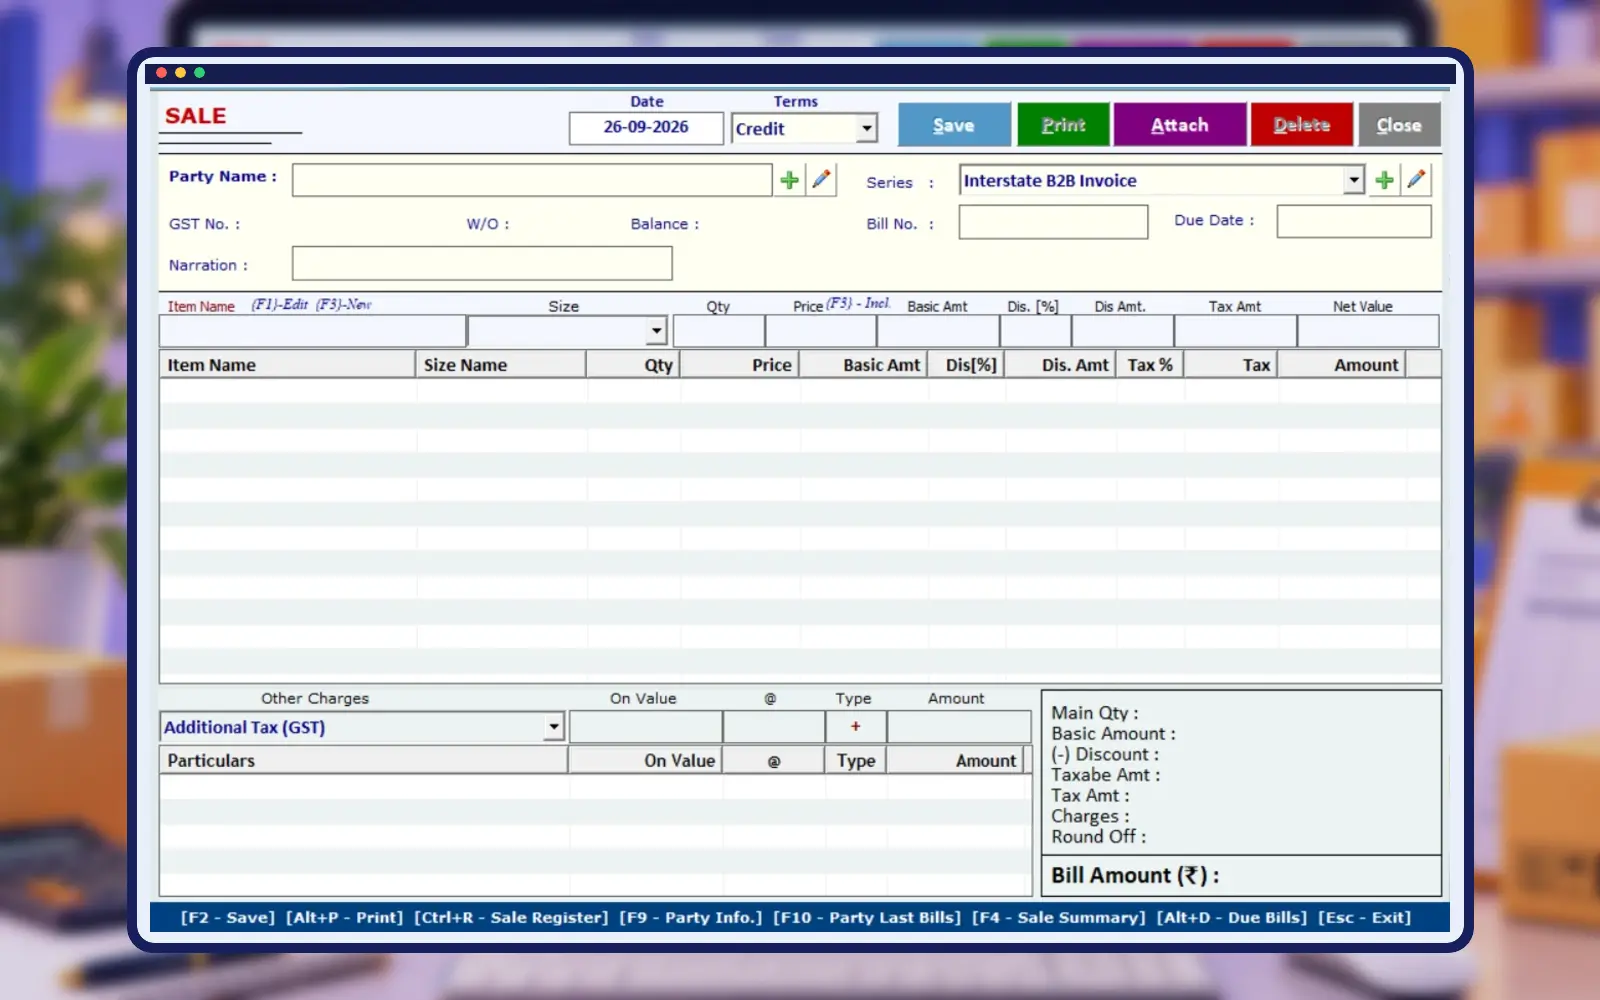The width and height of the screenshot is (1600, 1000).
Task: Add a new series with the green plus icon
Action: tap(1384, 180)
